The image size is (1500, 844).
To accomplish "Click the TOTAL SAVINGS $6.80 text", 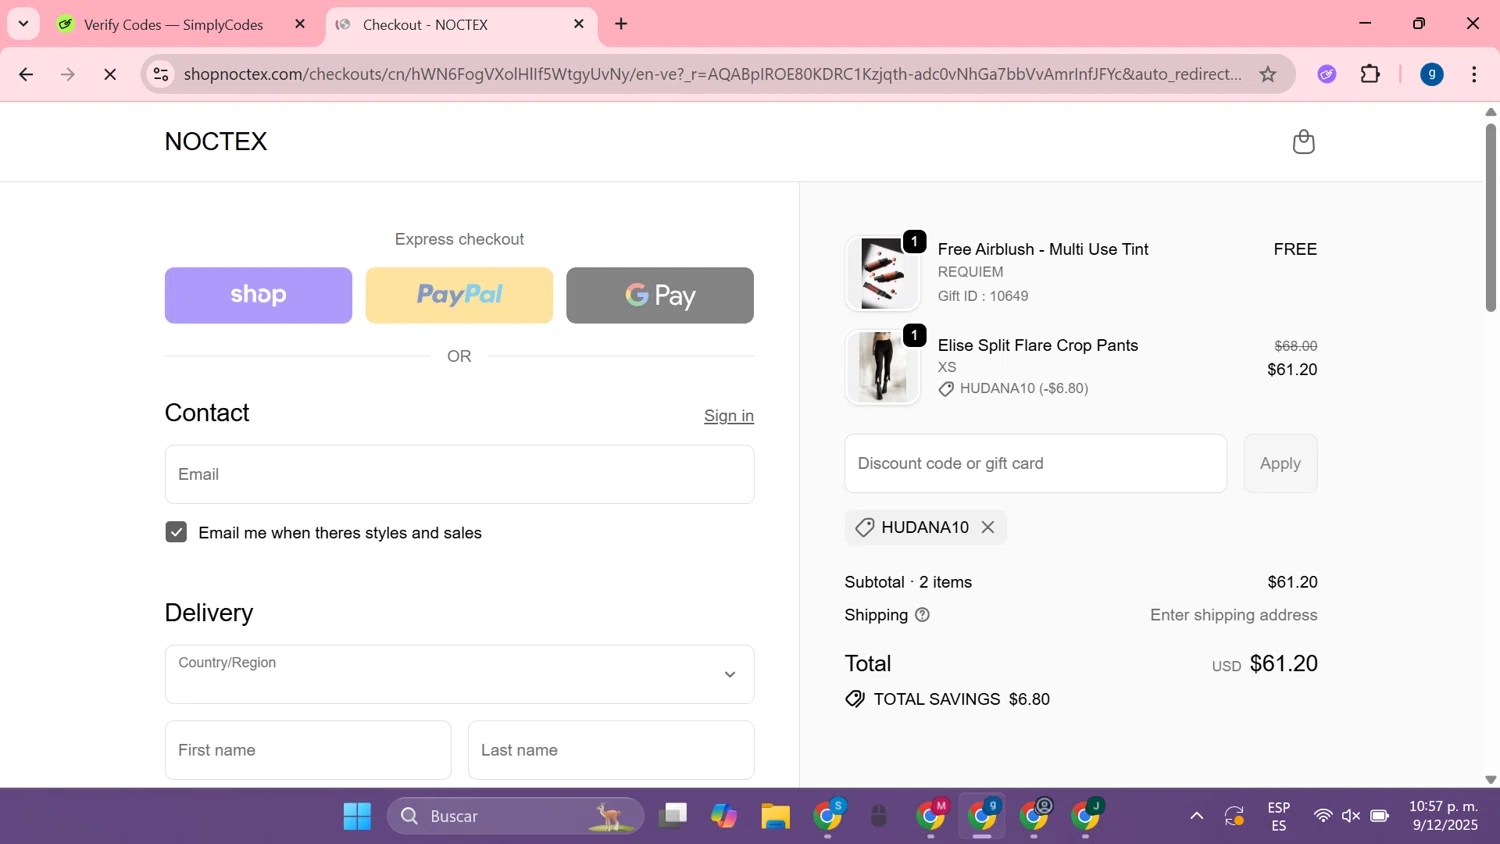I will point(961,699).
